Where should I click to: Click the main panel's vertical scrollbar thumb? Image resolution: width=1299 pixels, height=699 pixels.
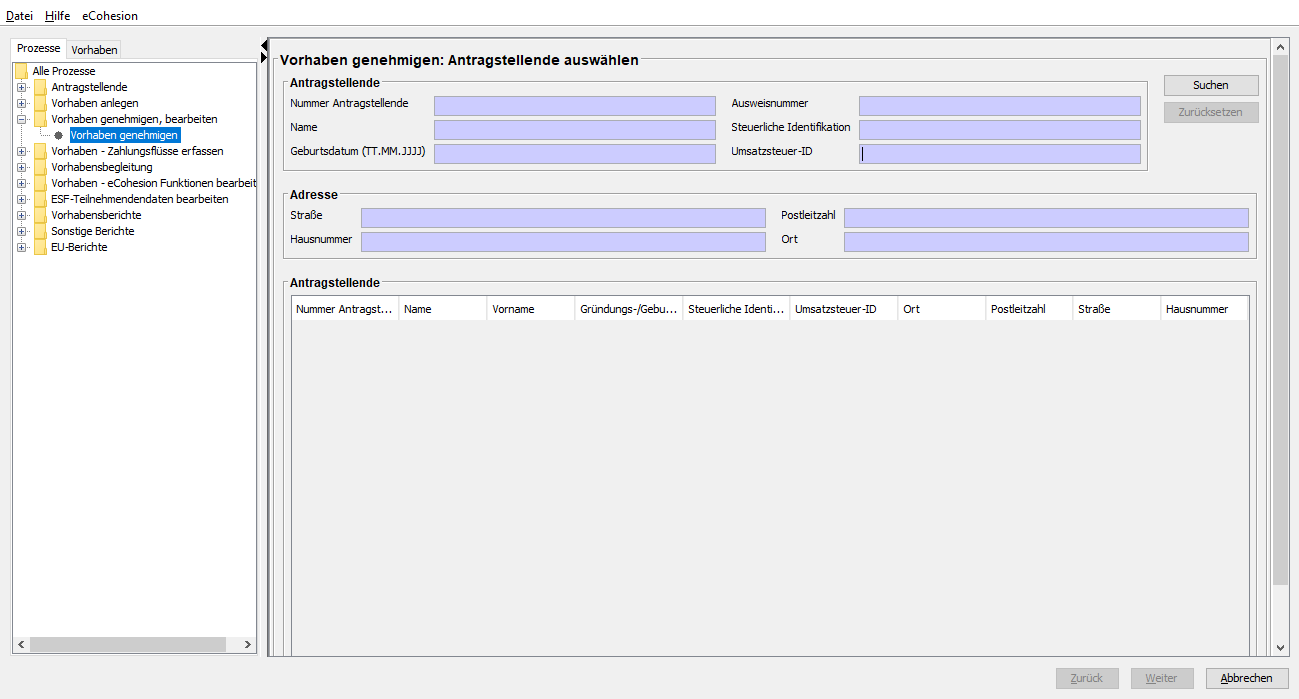click(x=1281, y=320)
